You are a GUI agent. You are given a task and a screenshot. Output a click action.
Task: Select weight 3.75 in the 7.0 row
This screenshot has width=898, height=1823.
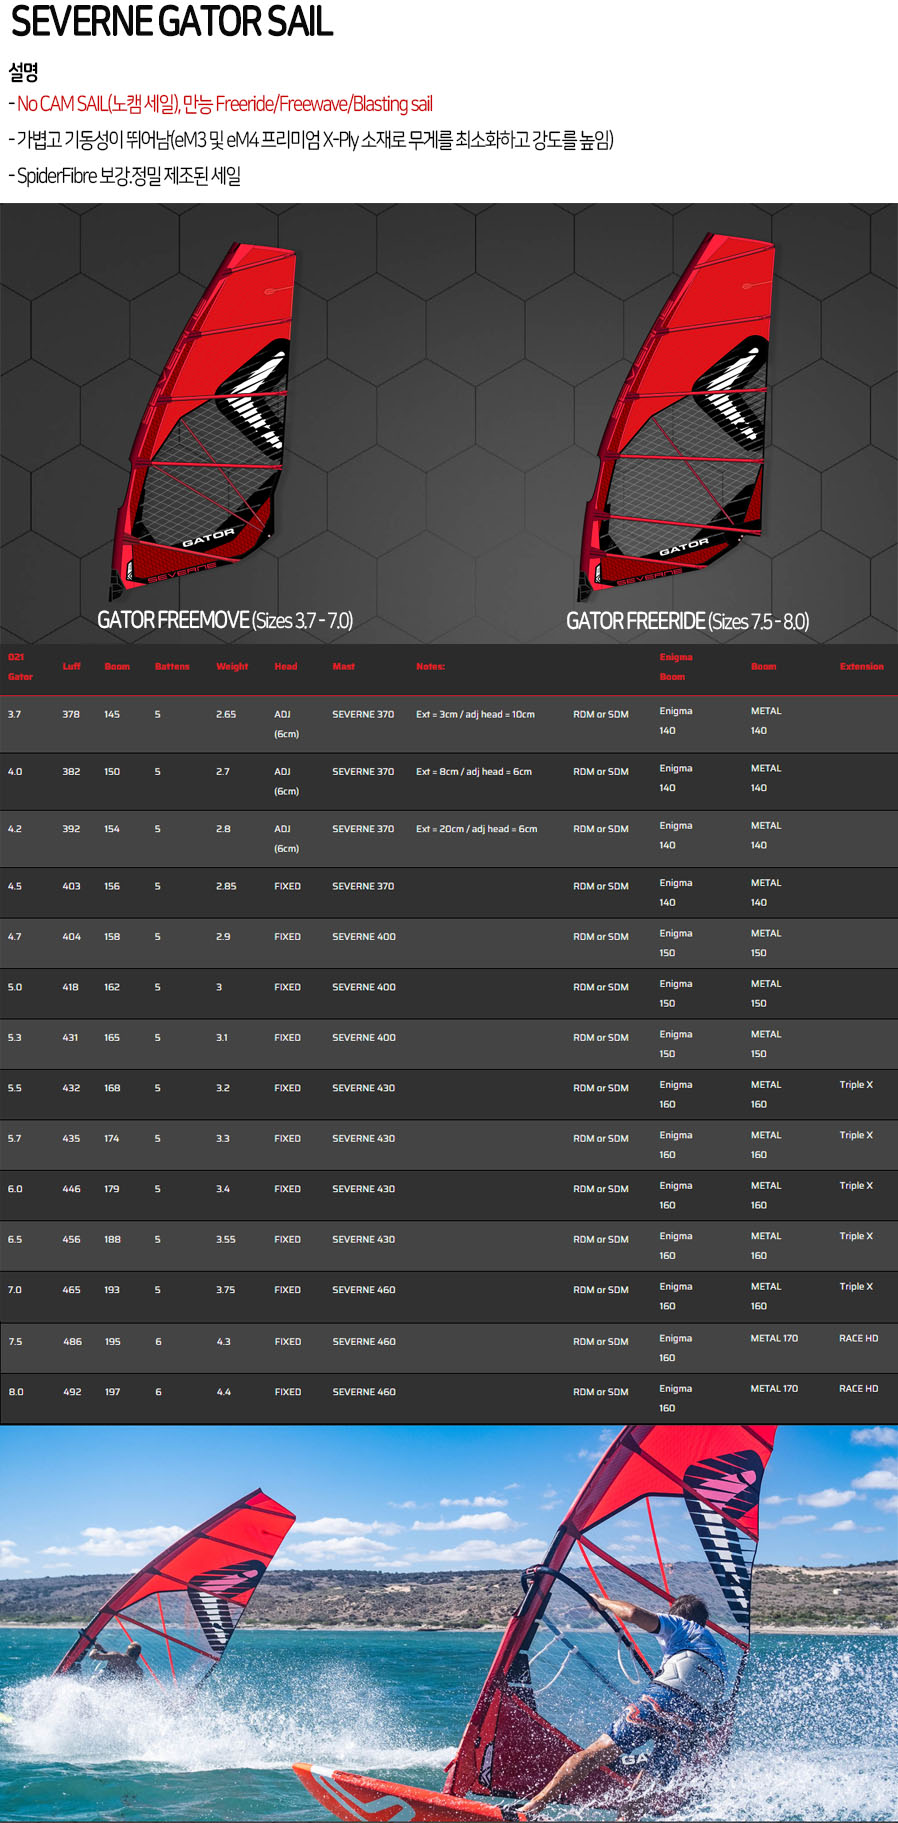point(226,1290)
